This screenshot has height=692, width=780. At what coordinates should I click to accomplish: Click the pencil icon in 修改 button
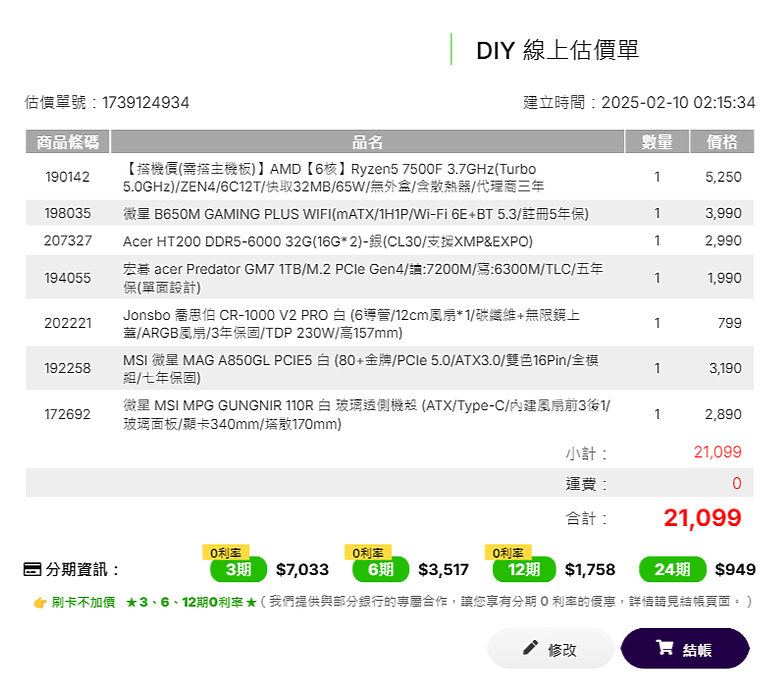(530, 647)
